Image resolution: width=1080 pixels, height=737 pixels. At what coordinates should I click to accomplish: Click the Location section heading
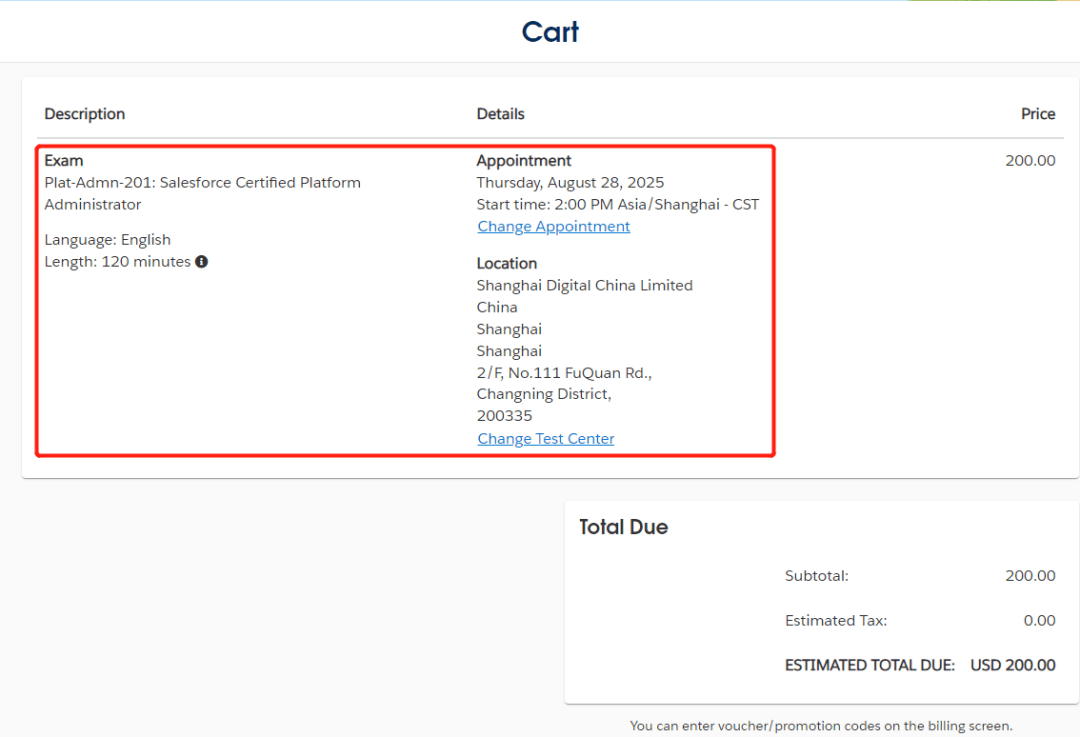(x=506, y=264)
